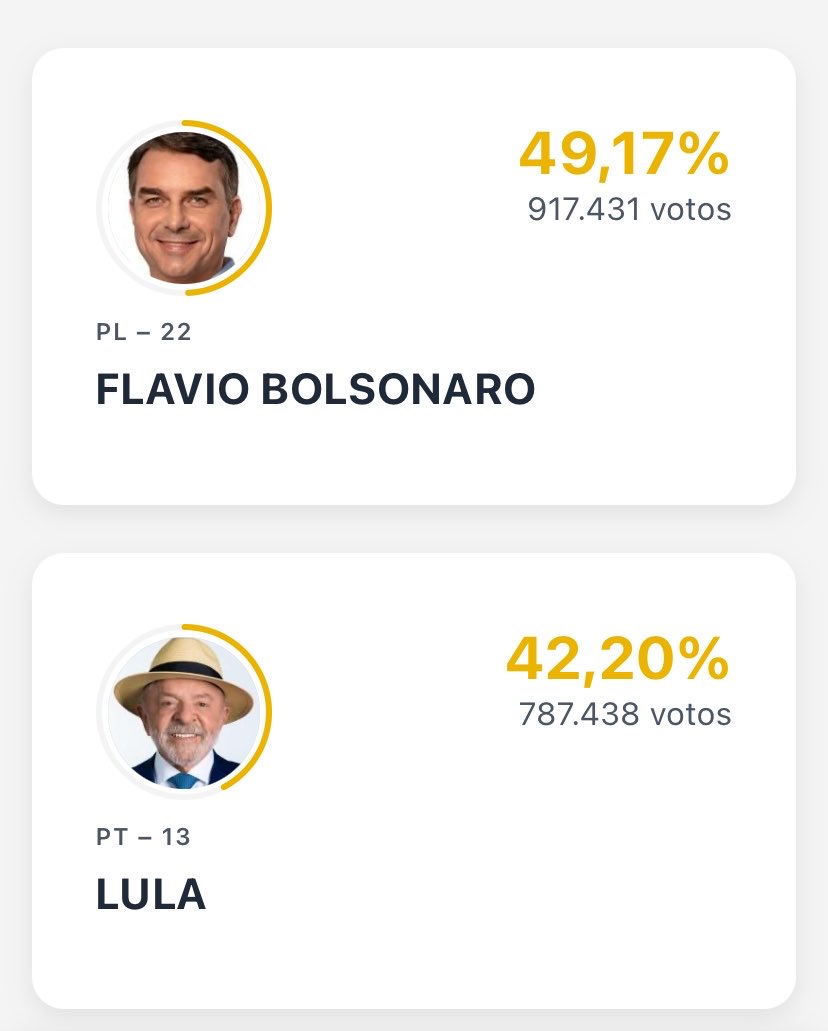The height and width of the screenshot is (1031, 828).
Task: Open Flavio Bolsonaro's candidate photo
Action: coord(183,208)
